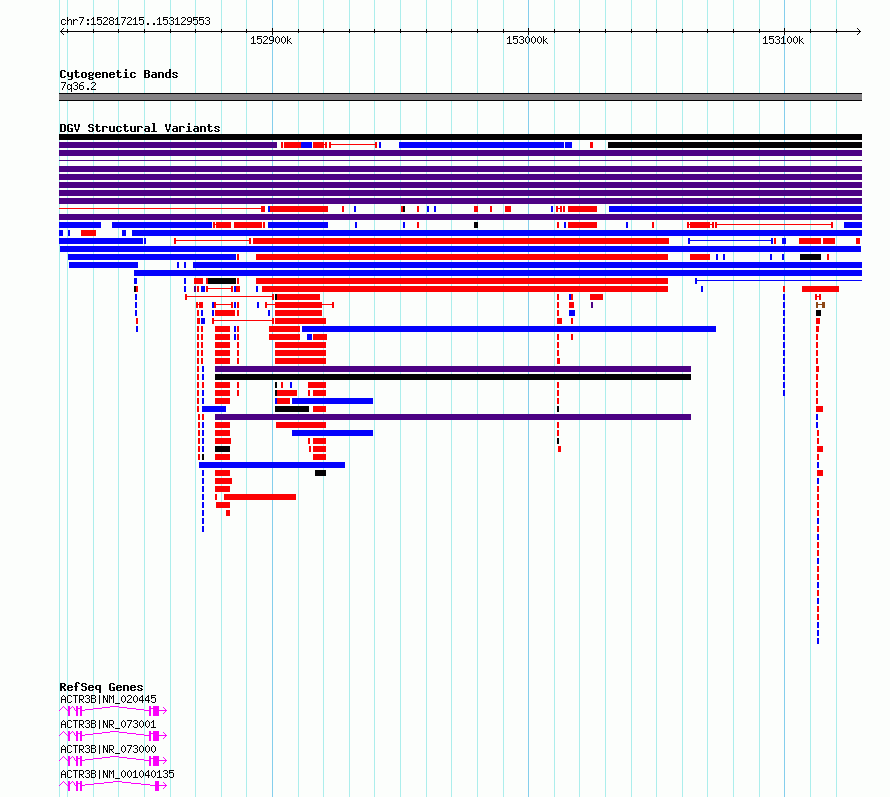The width and height of the screenshot is (890, 797).
Task: Open the RefSeq Genes track title
Action: coord(101,687)
